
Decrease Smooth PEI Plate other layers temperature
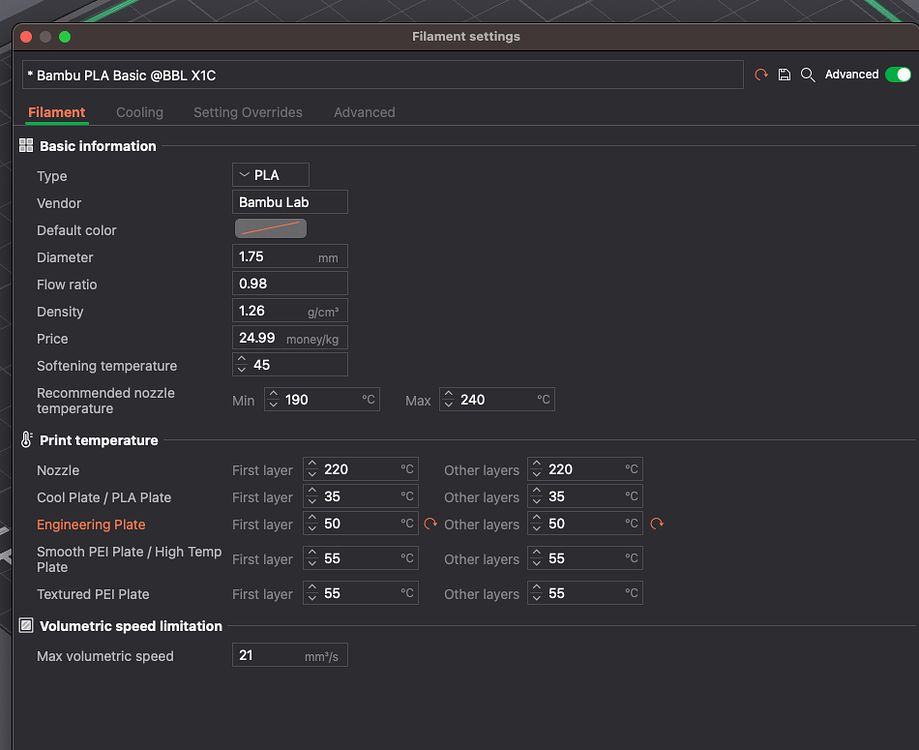[x=537, y=564]
